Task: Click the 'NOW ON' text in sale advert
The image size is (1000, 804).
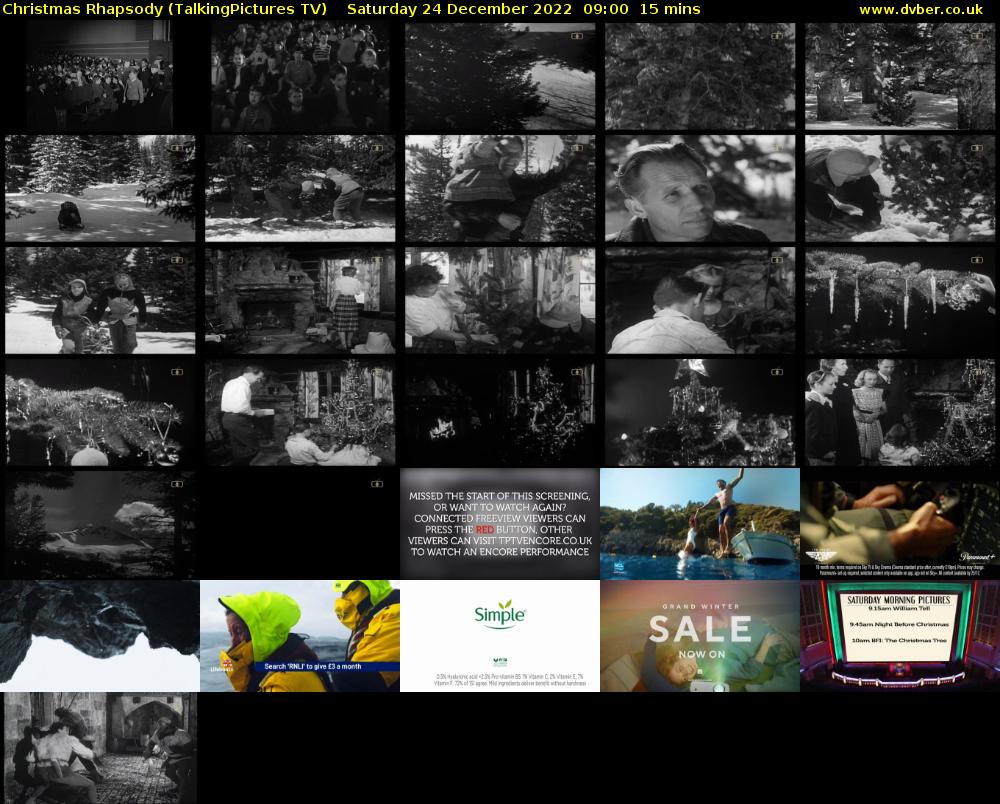Action: [x=702, y=654]
